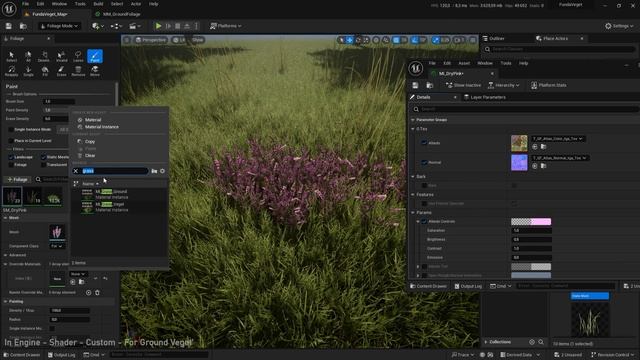Choose Copy in the asset menu
This screenshot has width=640, height=360.
coord(90,142)
